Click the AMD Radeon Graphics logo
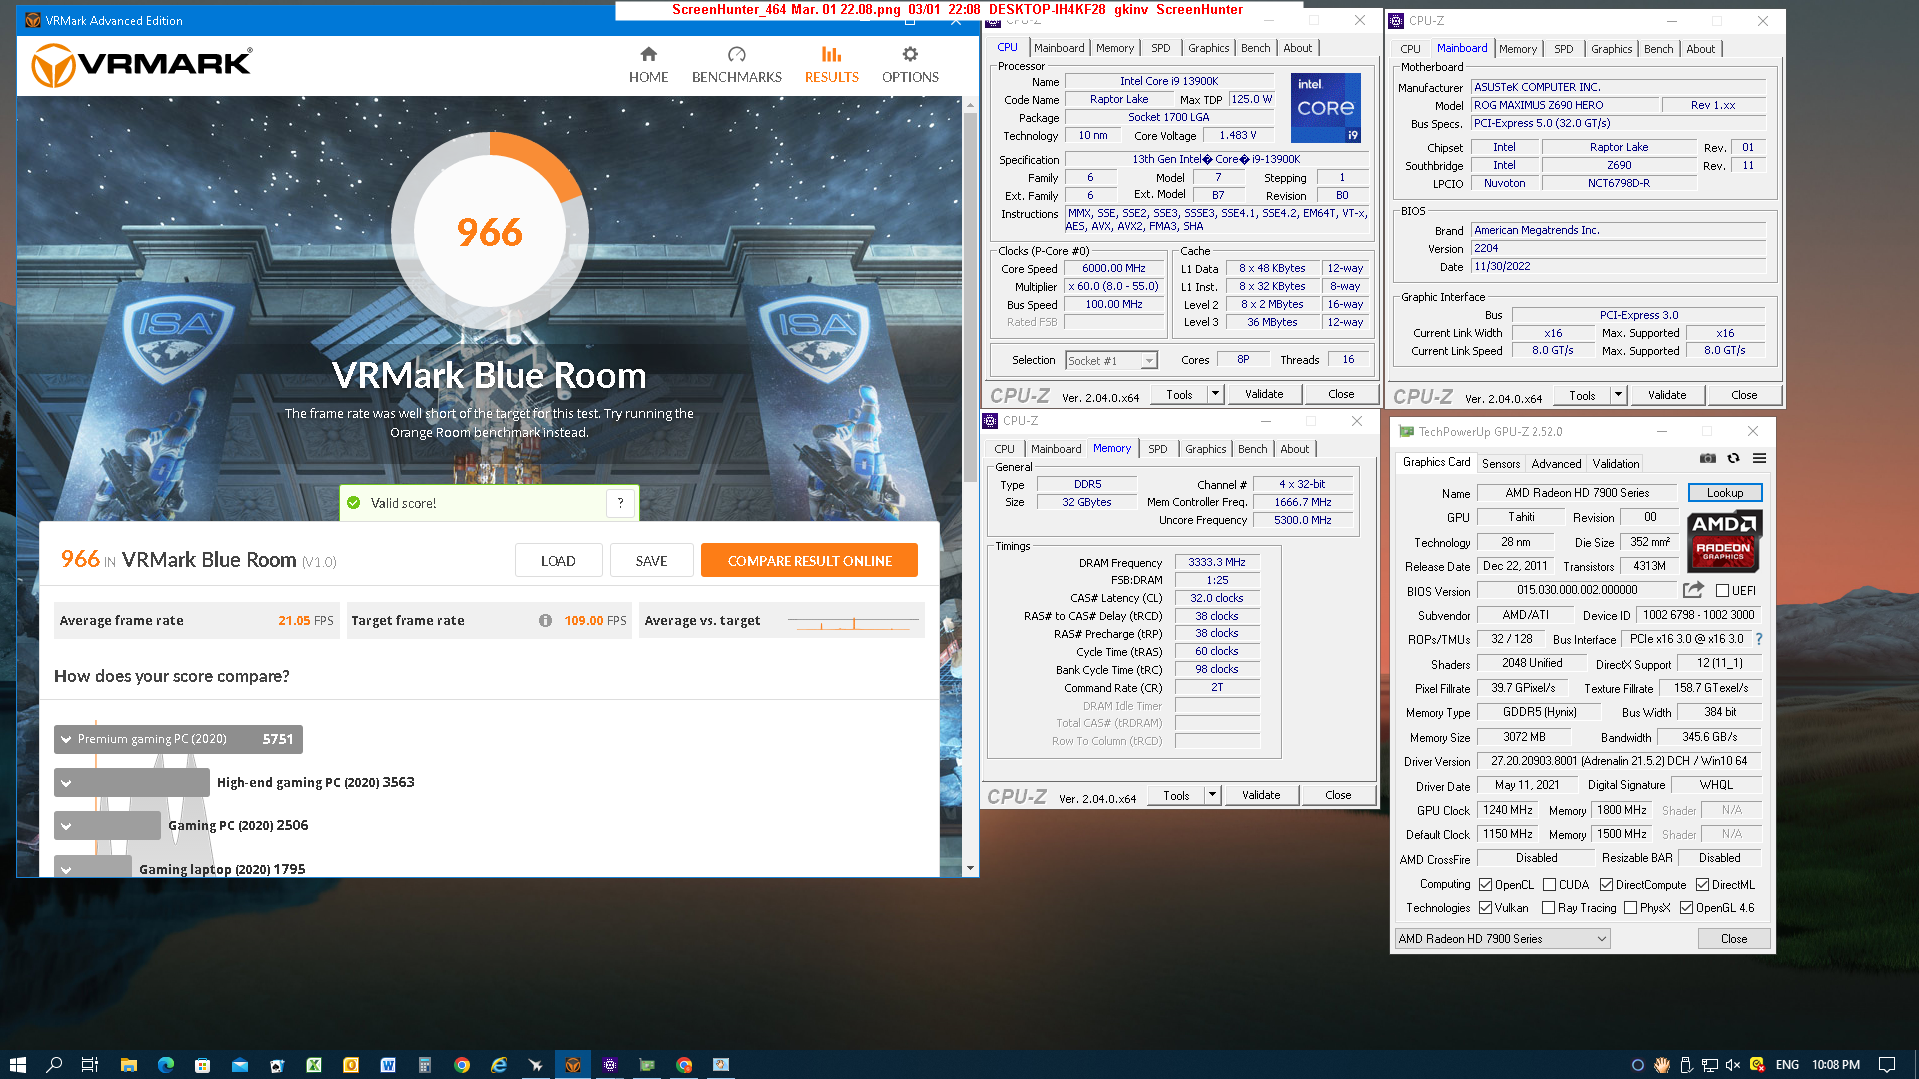Image resolution: width=1919 pixels, height=1079 pixels. click(1724, 540)
